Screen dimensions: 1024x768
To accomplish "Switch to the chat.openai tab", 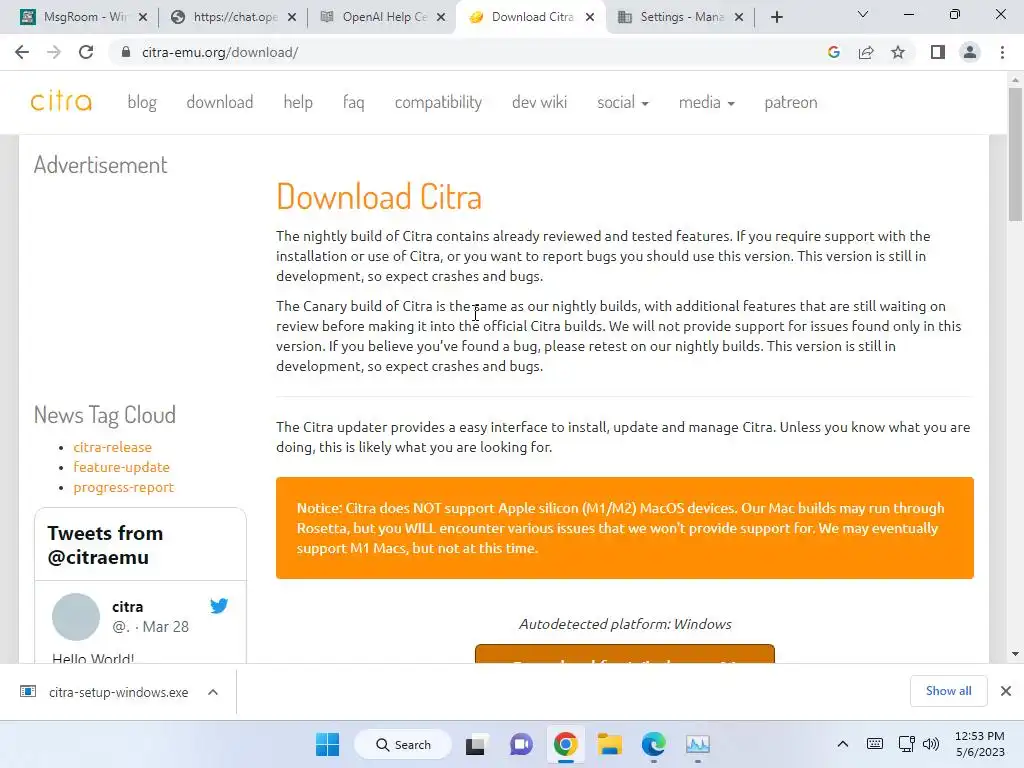I will 233,17.
